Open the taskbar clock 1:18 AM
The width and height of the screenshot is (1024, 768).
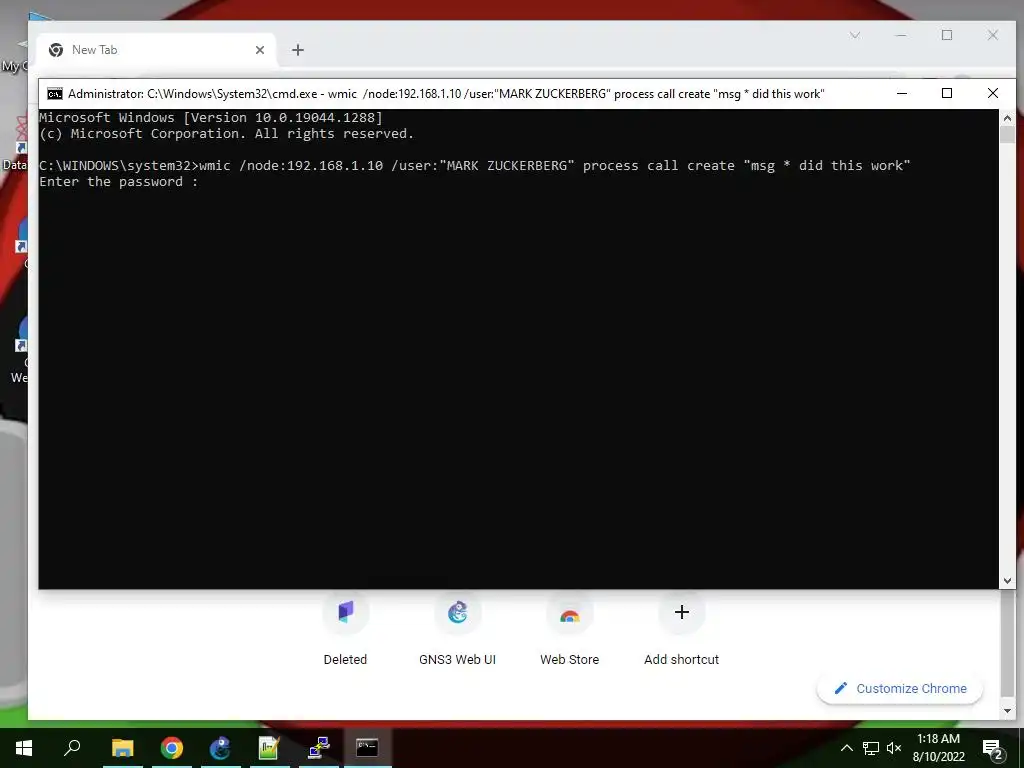[x=938, y=748]
